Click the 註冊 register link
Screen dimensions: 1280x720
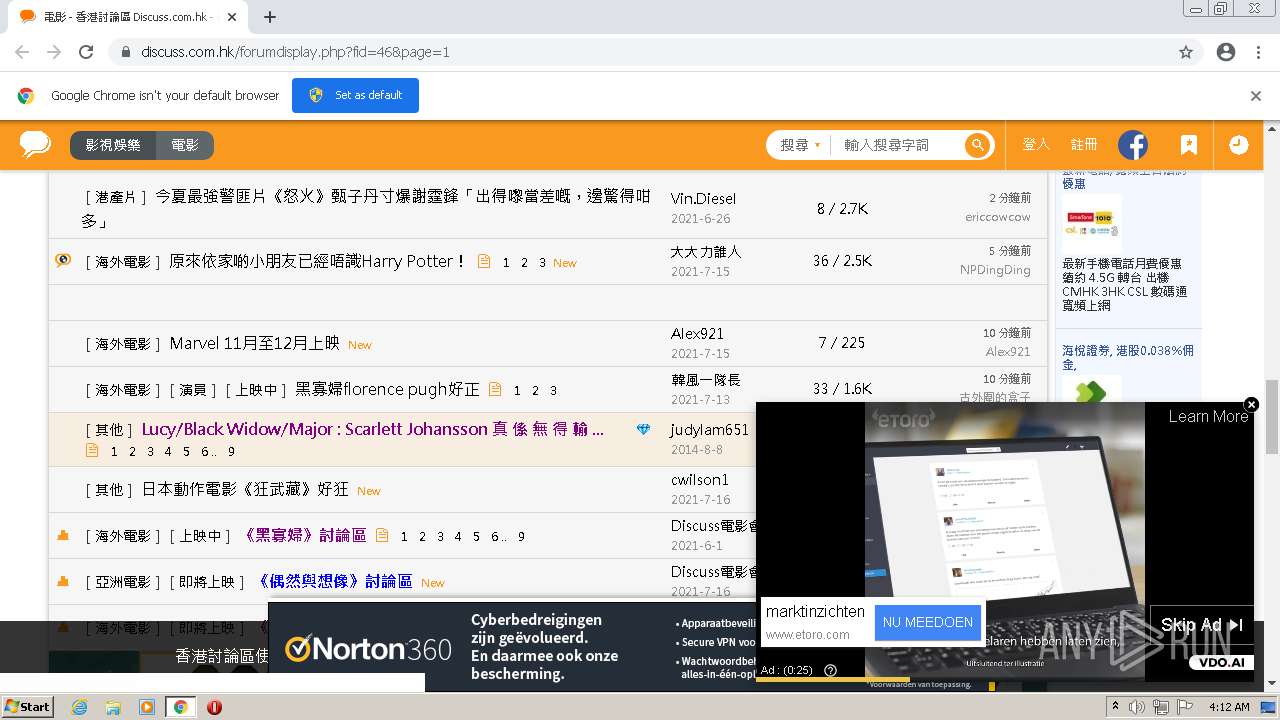pos(1084,145)
